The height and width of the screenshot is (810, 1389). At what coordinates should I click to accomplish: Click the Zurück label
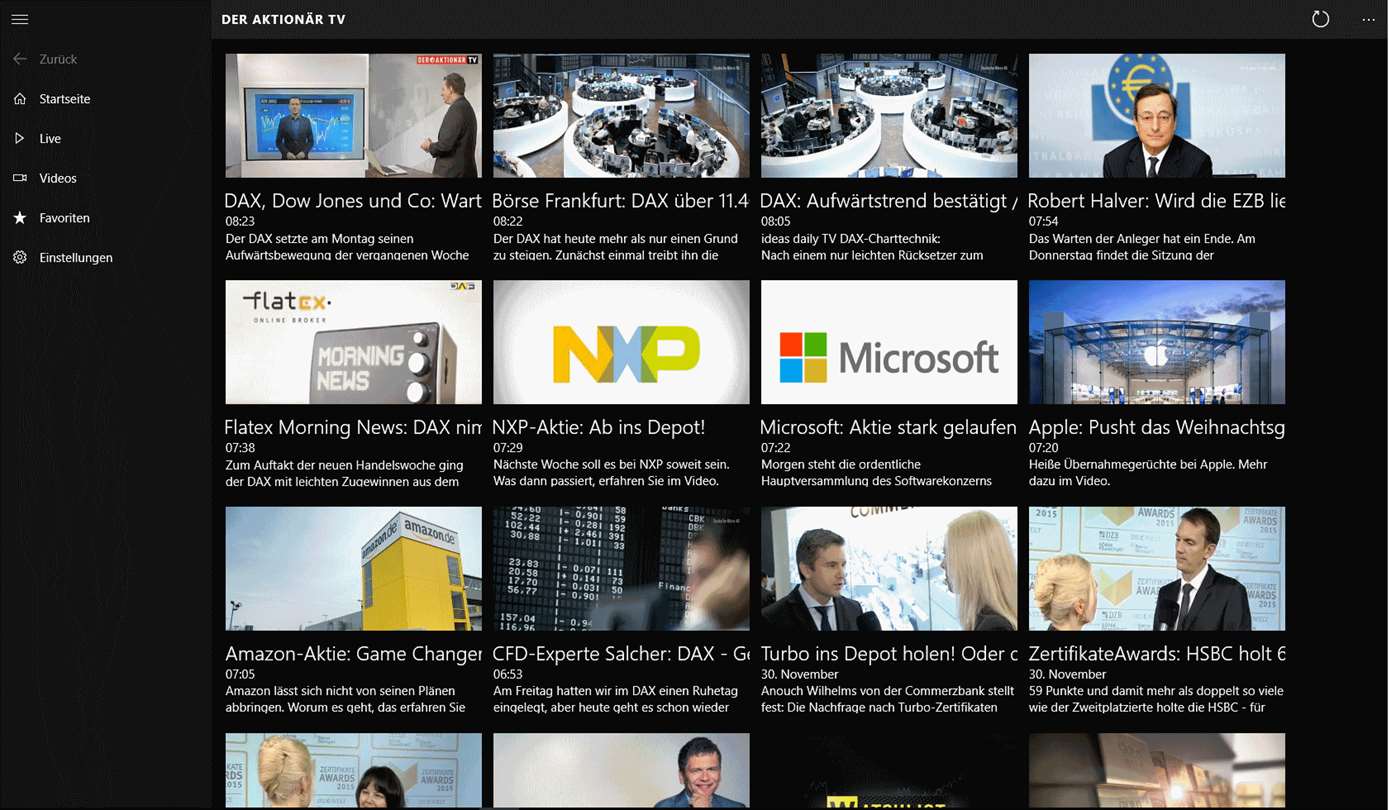coord(58,59)
